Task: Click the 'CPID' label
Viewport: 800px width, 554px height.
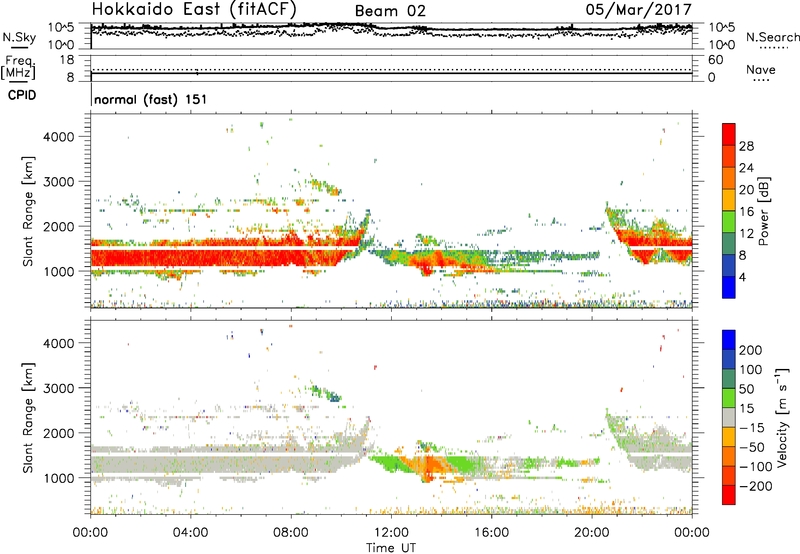Action: 22,95
